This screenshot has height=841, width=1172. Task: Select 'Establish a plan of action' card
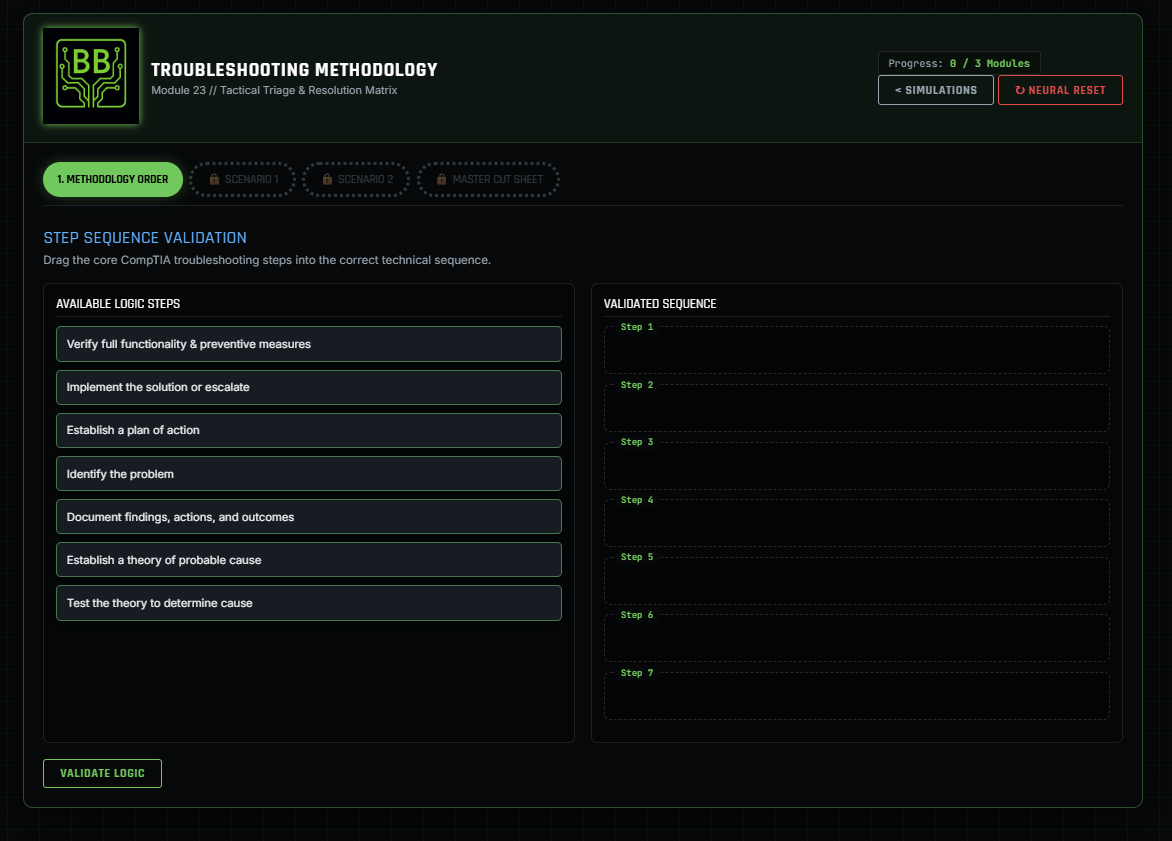pos(308,430)
